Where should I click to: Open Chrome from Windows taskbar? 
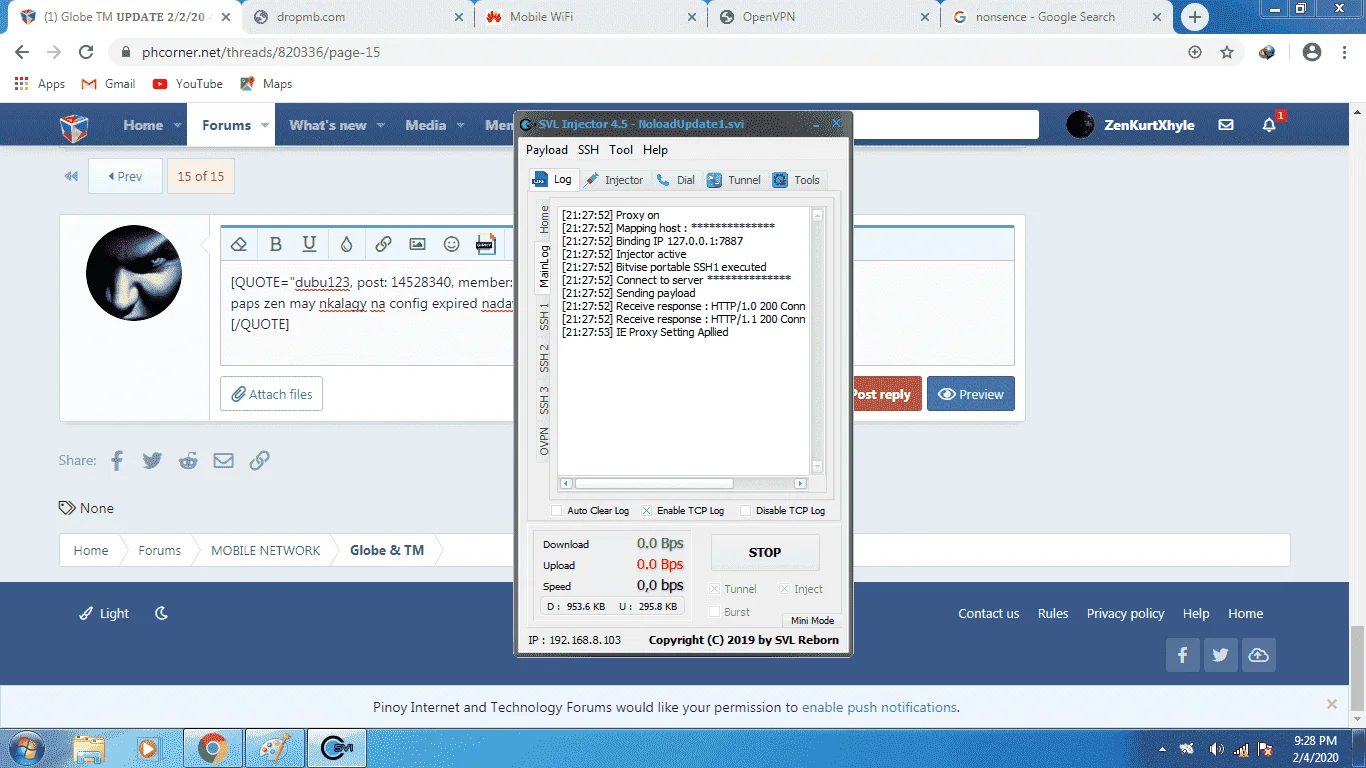pyautogui.click(x=212, y=748)
